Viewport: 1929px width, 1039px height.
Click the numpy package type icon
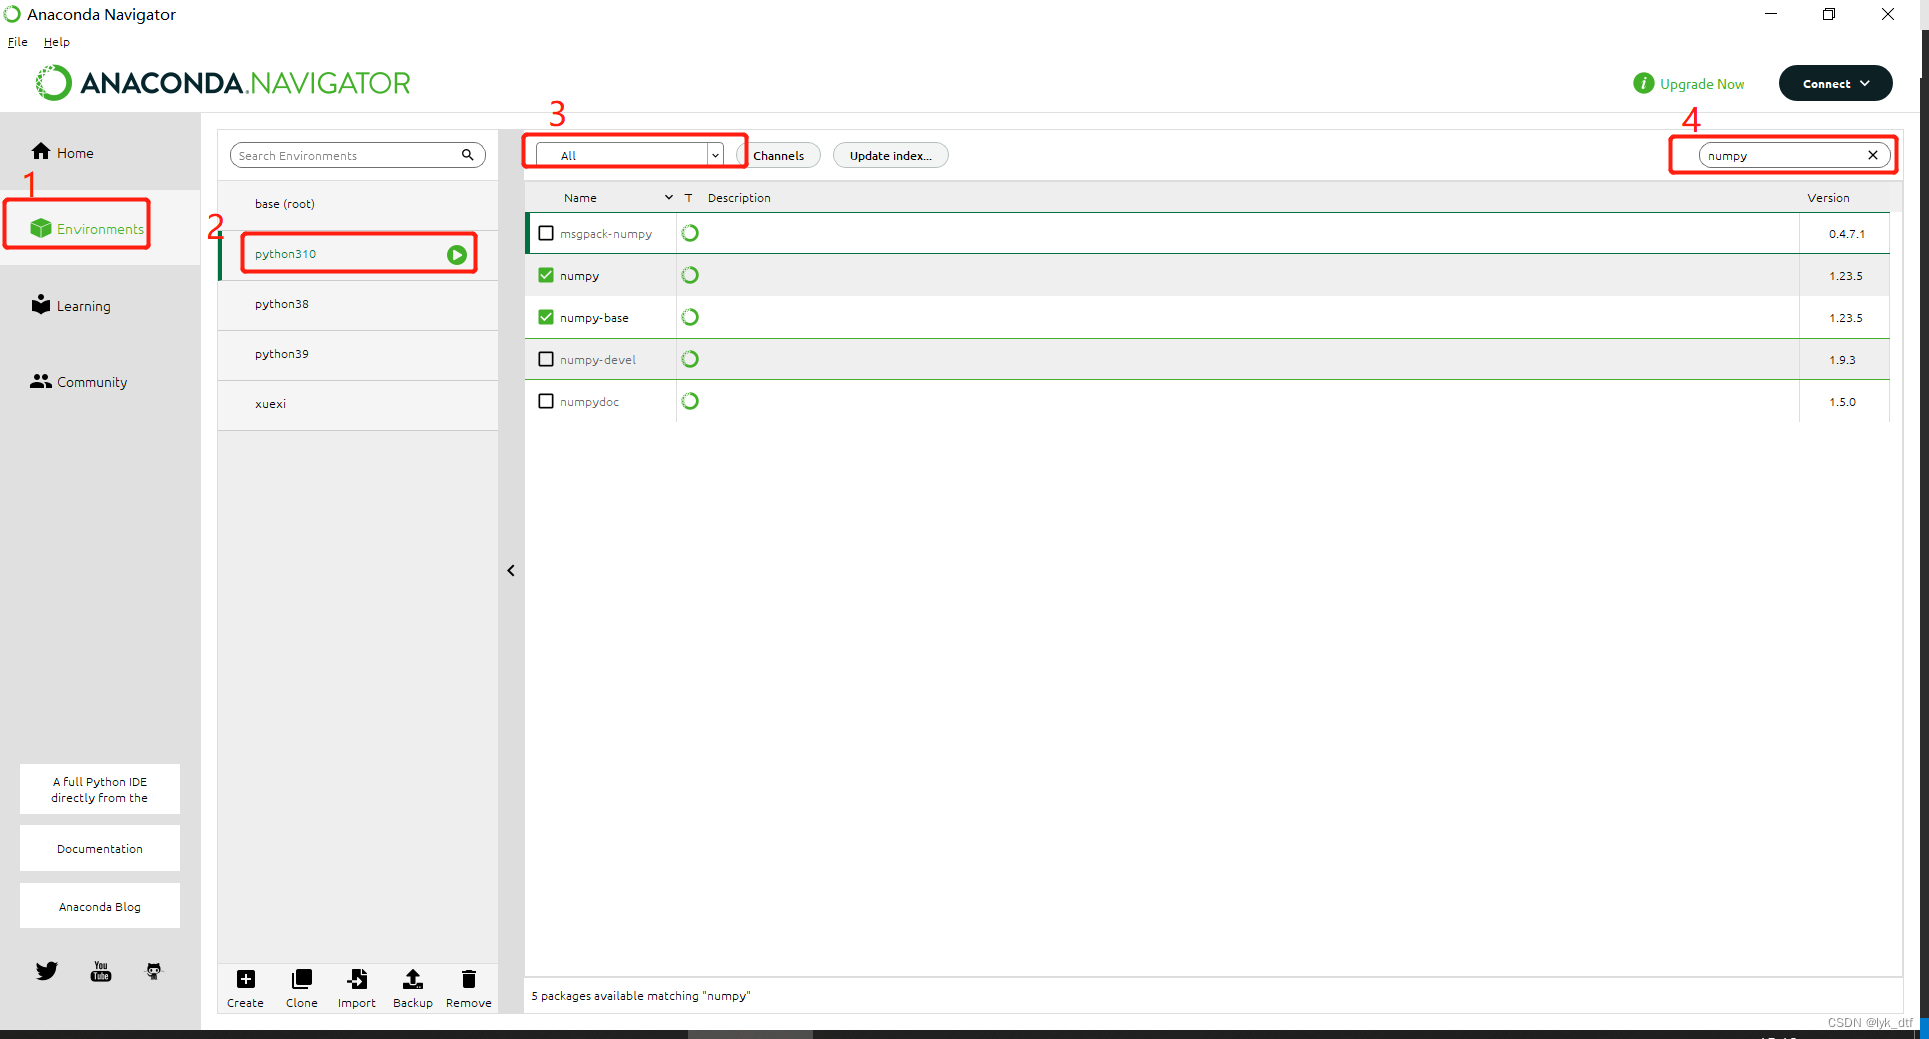pos(690,275)
